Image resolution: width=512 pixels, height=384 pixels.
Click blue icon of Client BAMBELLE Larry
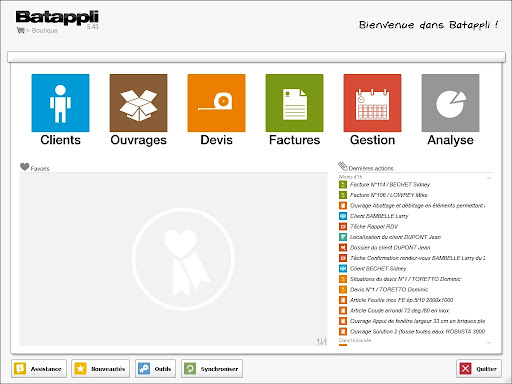[x=343, y=216]
